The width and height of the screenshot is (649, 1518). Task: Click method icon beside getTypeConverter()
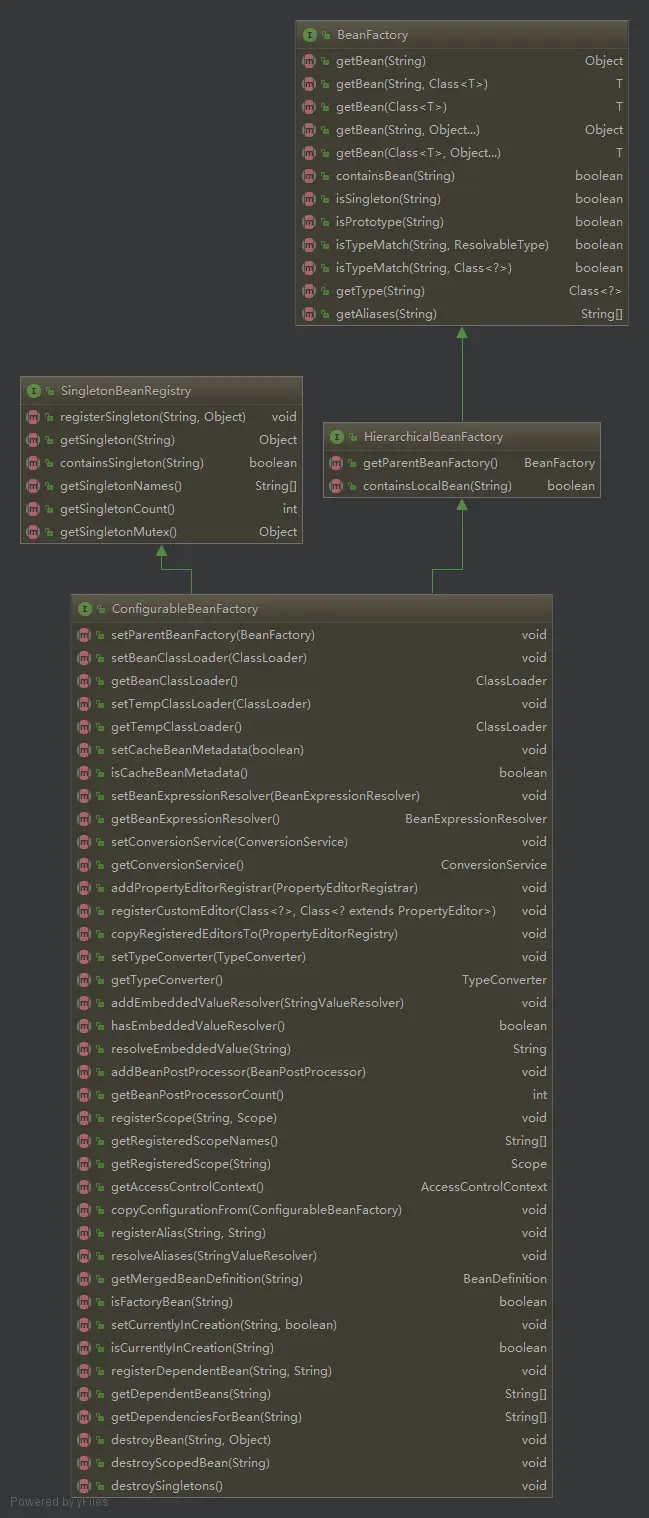[84, 980]
